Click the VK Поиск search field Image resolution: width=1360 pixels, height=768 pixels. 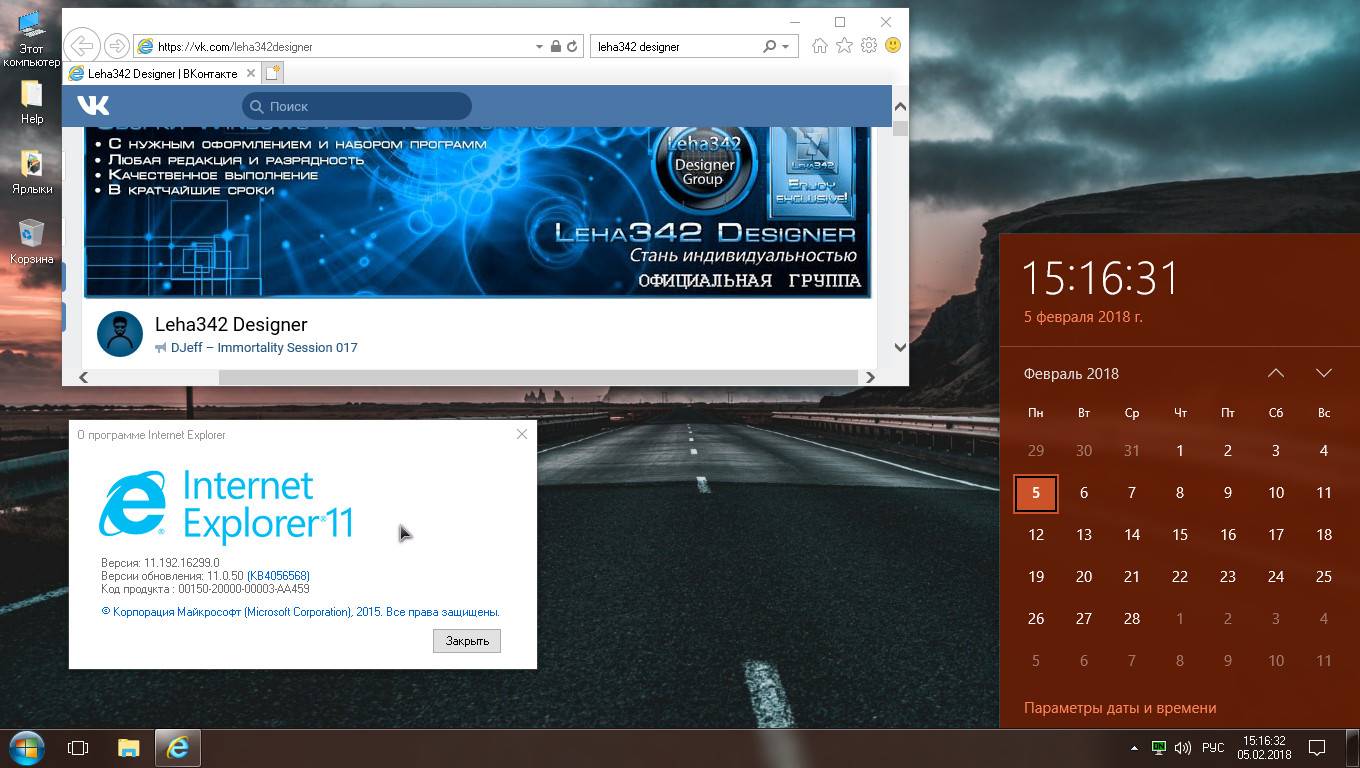pyautogui.click(x=357, y=106)
